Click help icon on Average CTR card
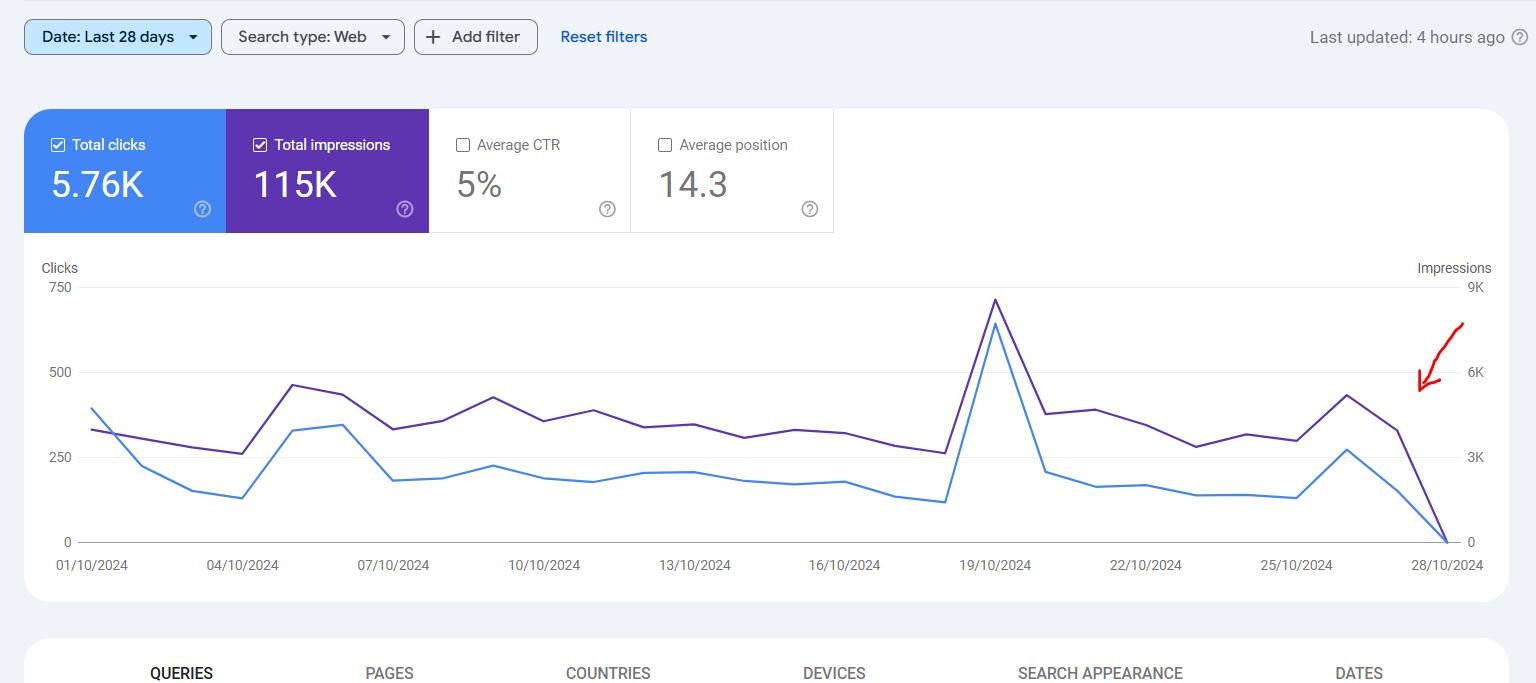This screenshot has height=683, width=1536. coord(607,209)
